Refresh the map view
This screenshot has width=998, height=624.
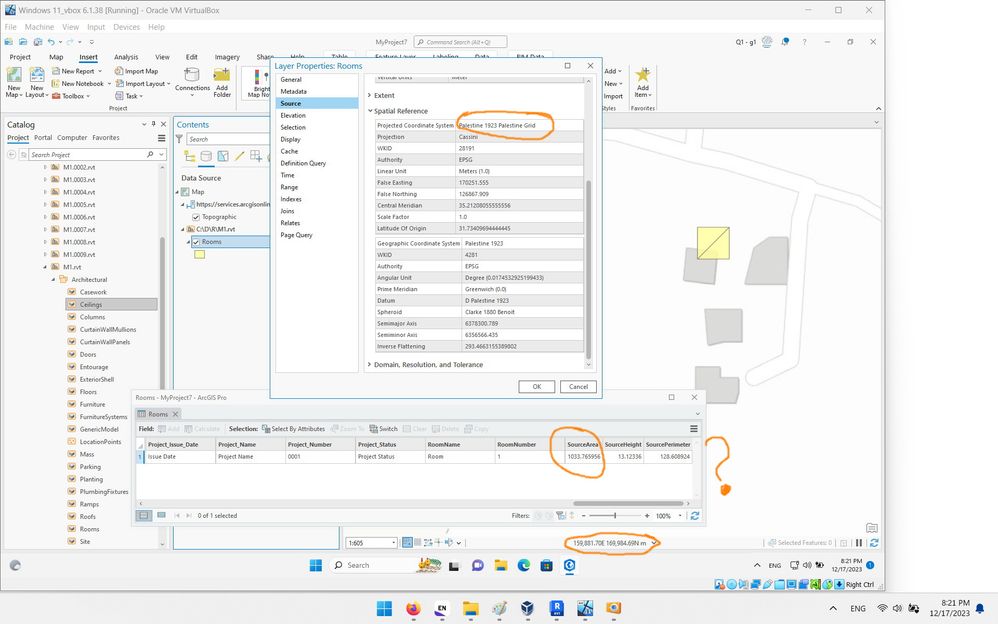[x=874, y=543]
